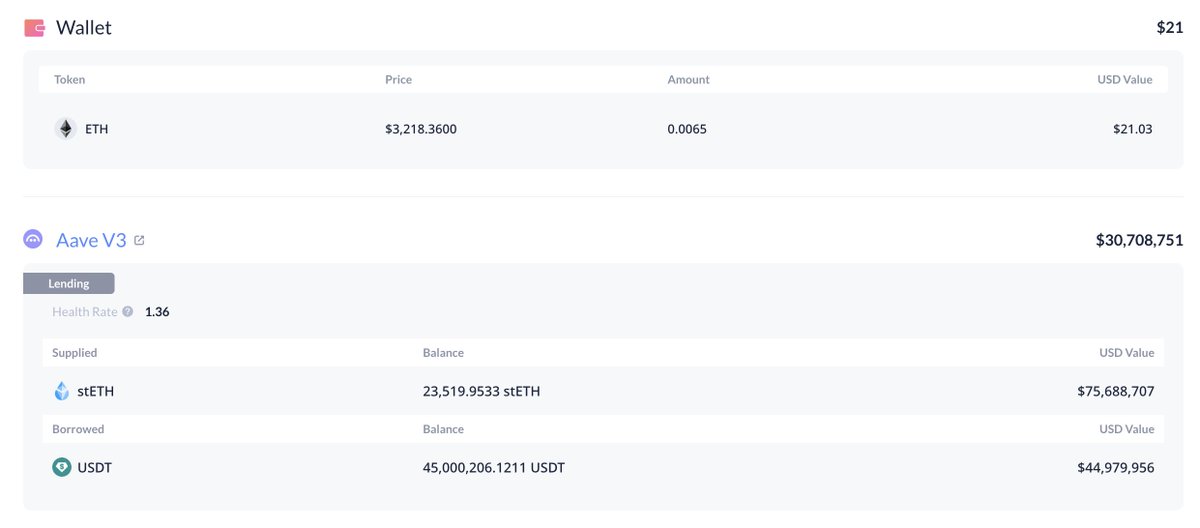1200x528 pixels.
Task: Click the Borrowed section header
Action: (x=78, y=429)
